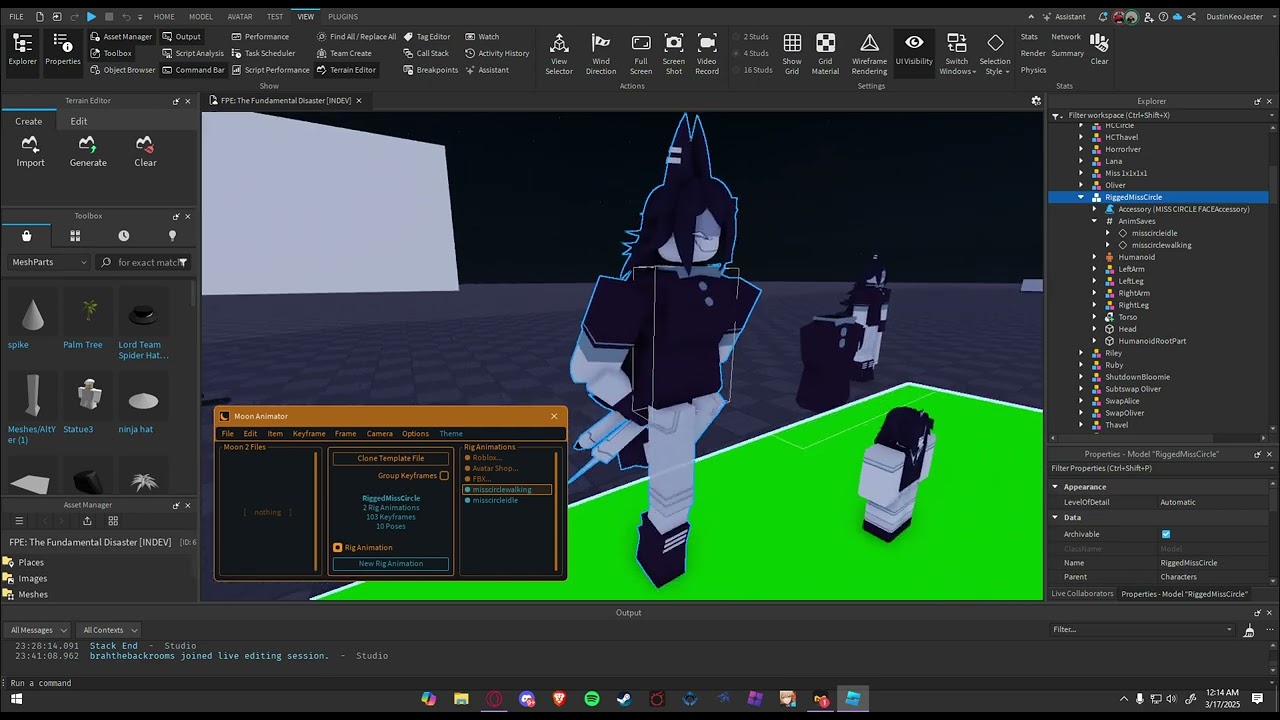
Task: Expand the Humanoid tree item
Action: 1095,257
